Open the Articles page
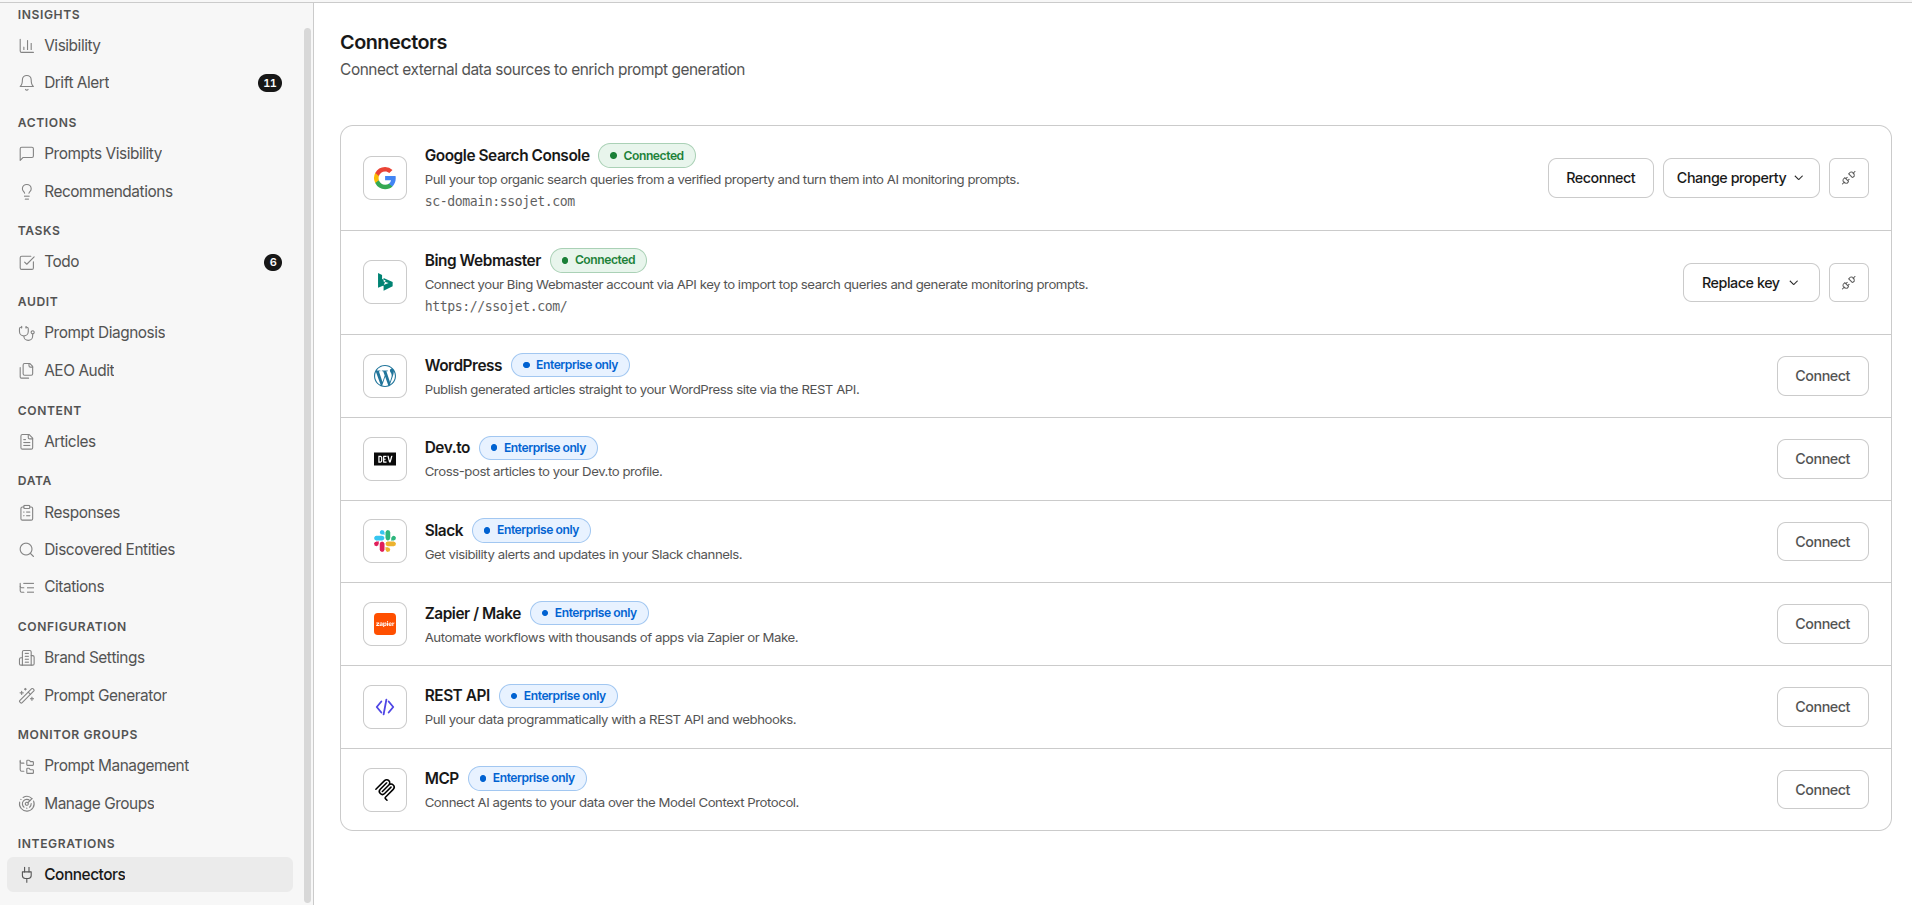The image size is (1912, 905). coord(150,442)
